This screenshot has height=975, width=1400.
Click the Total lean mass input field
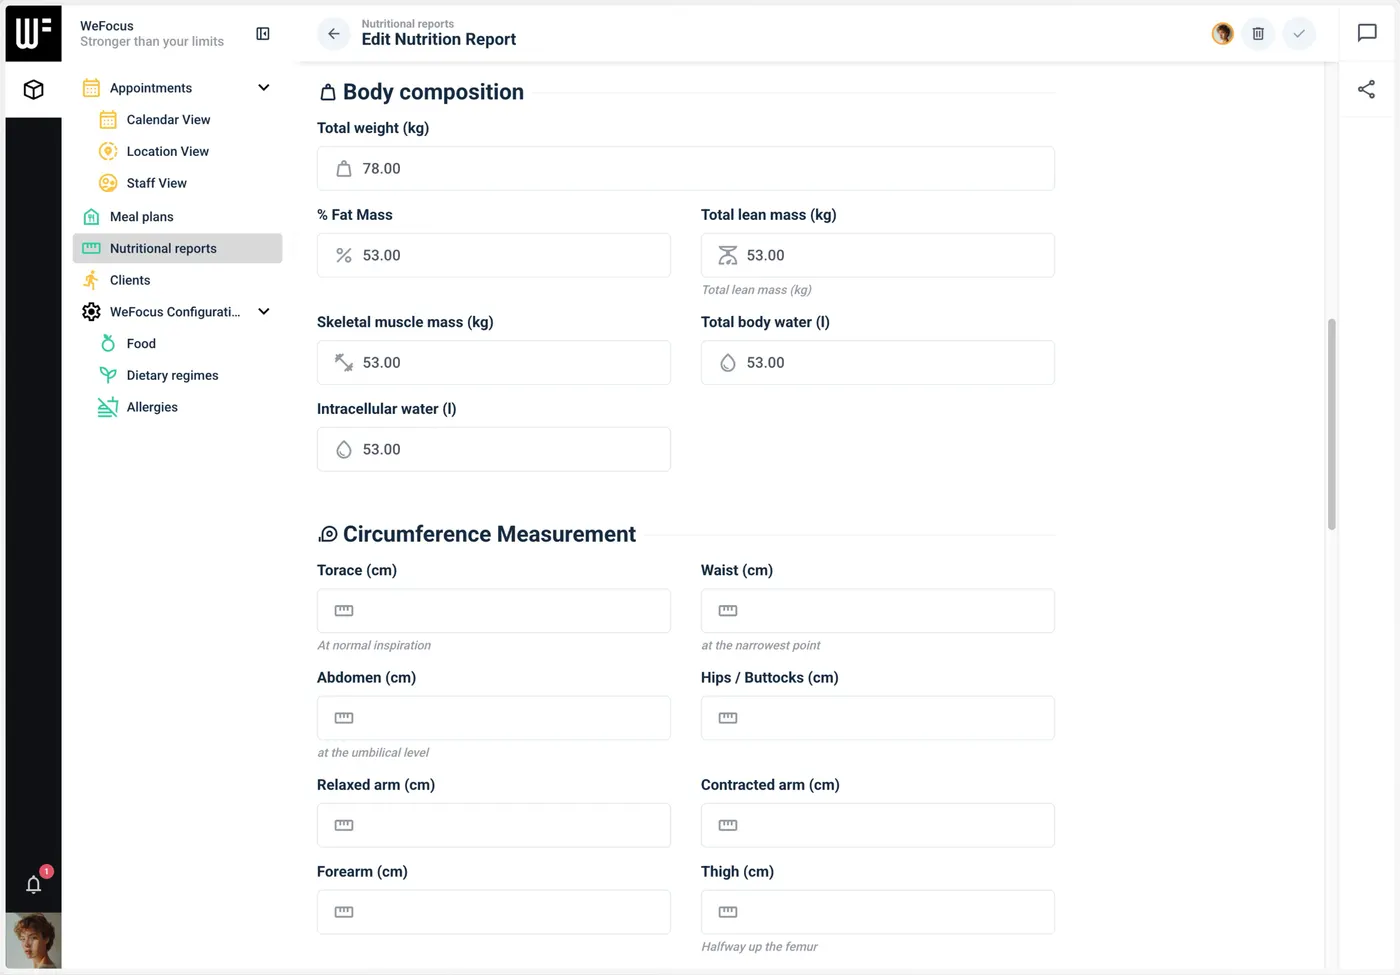coord(877,255)
